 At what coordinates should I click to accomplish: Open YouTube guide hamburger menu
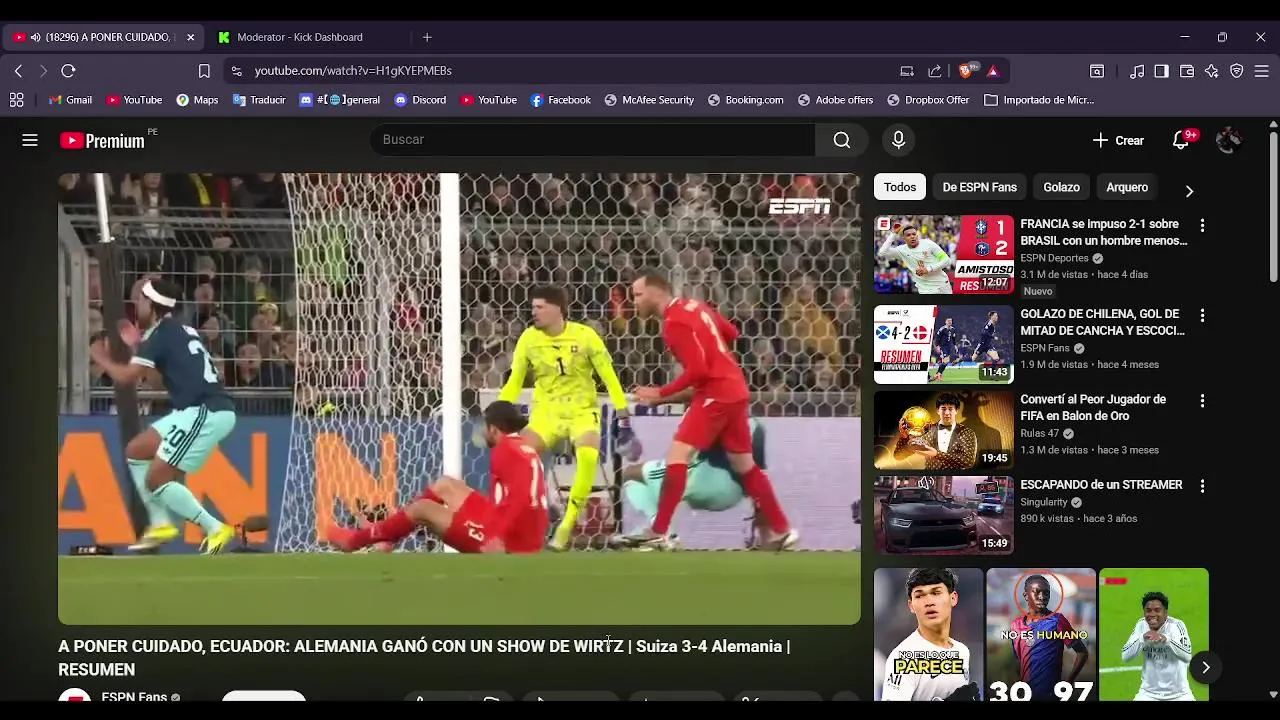click(x=30, y=140)
